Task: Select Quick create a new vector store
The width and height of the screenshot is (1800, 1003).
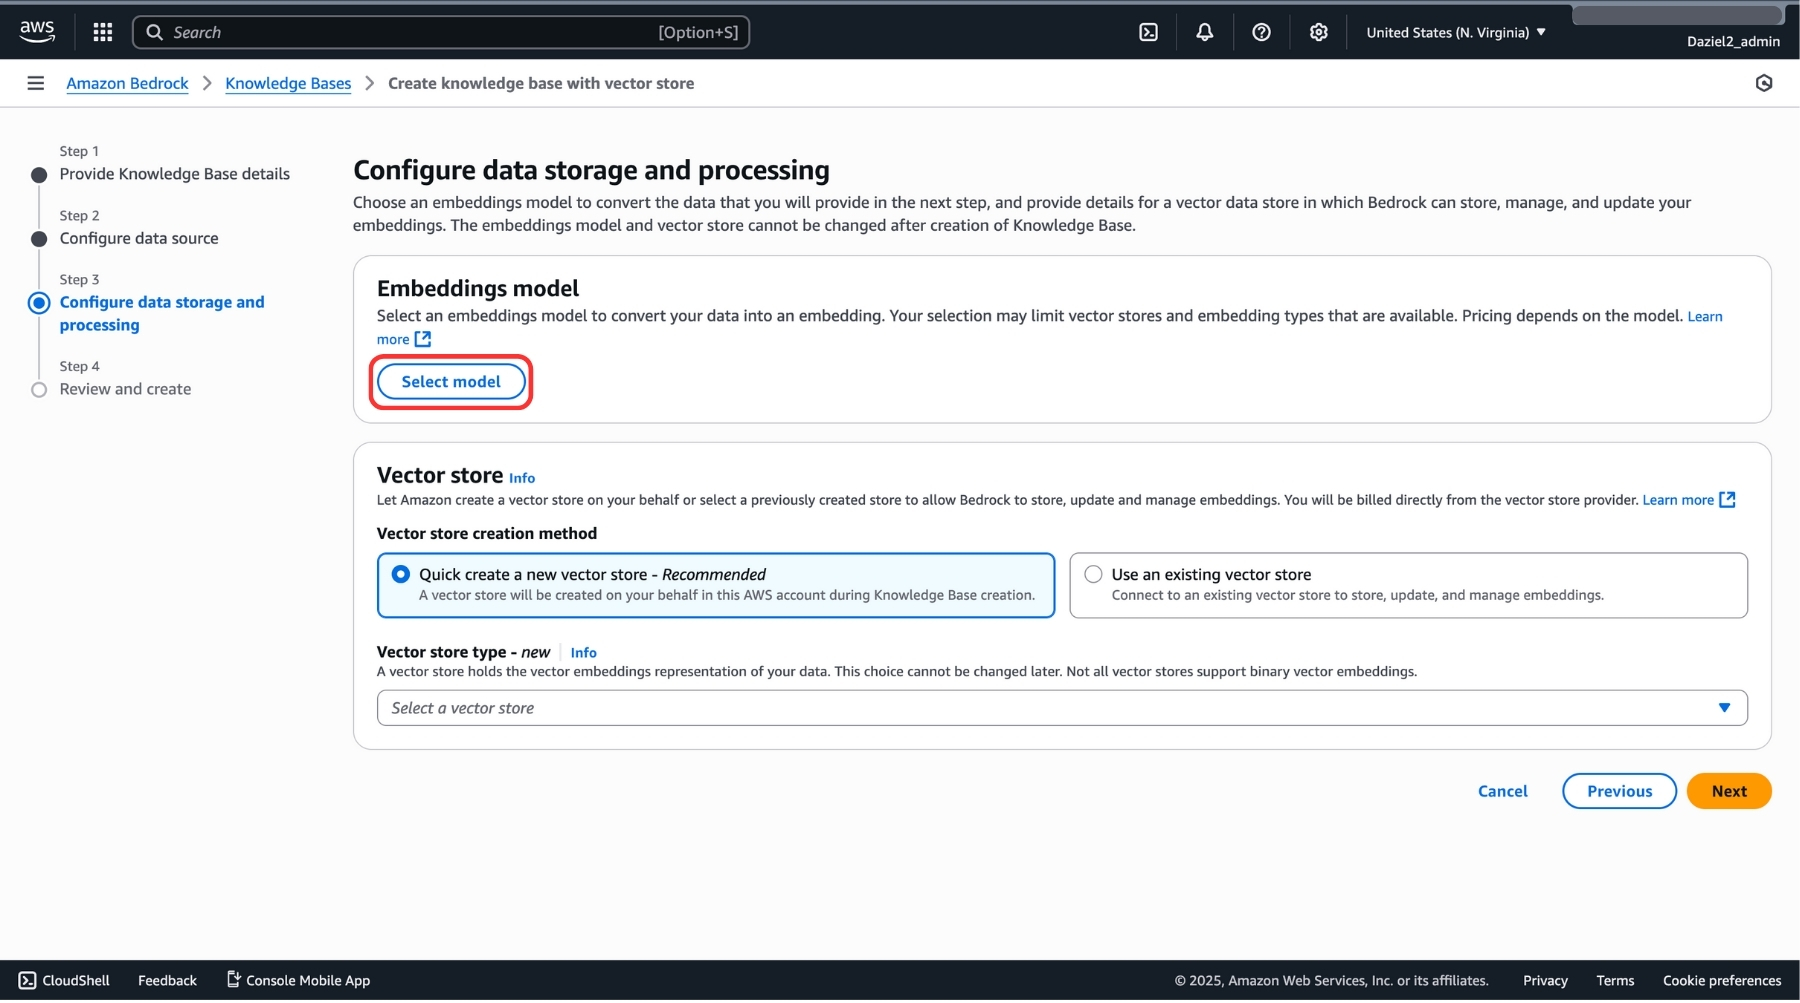Action: (401, 573)
